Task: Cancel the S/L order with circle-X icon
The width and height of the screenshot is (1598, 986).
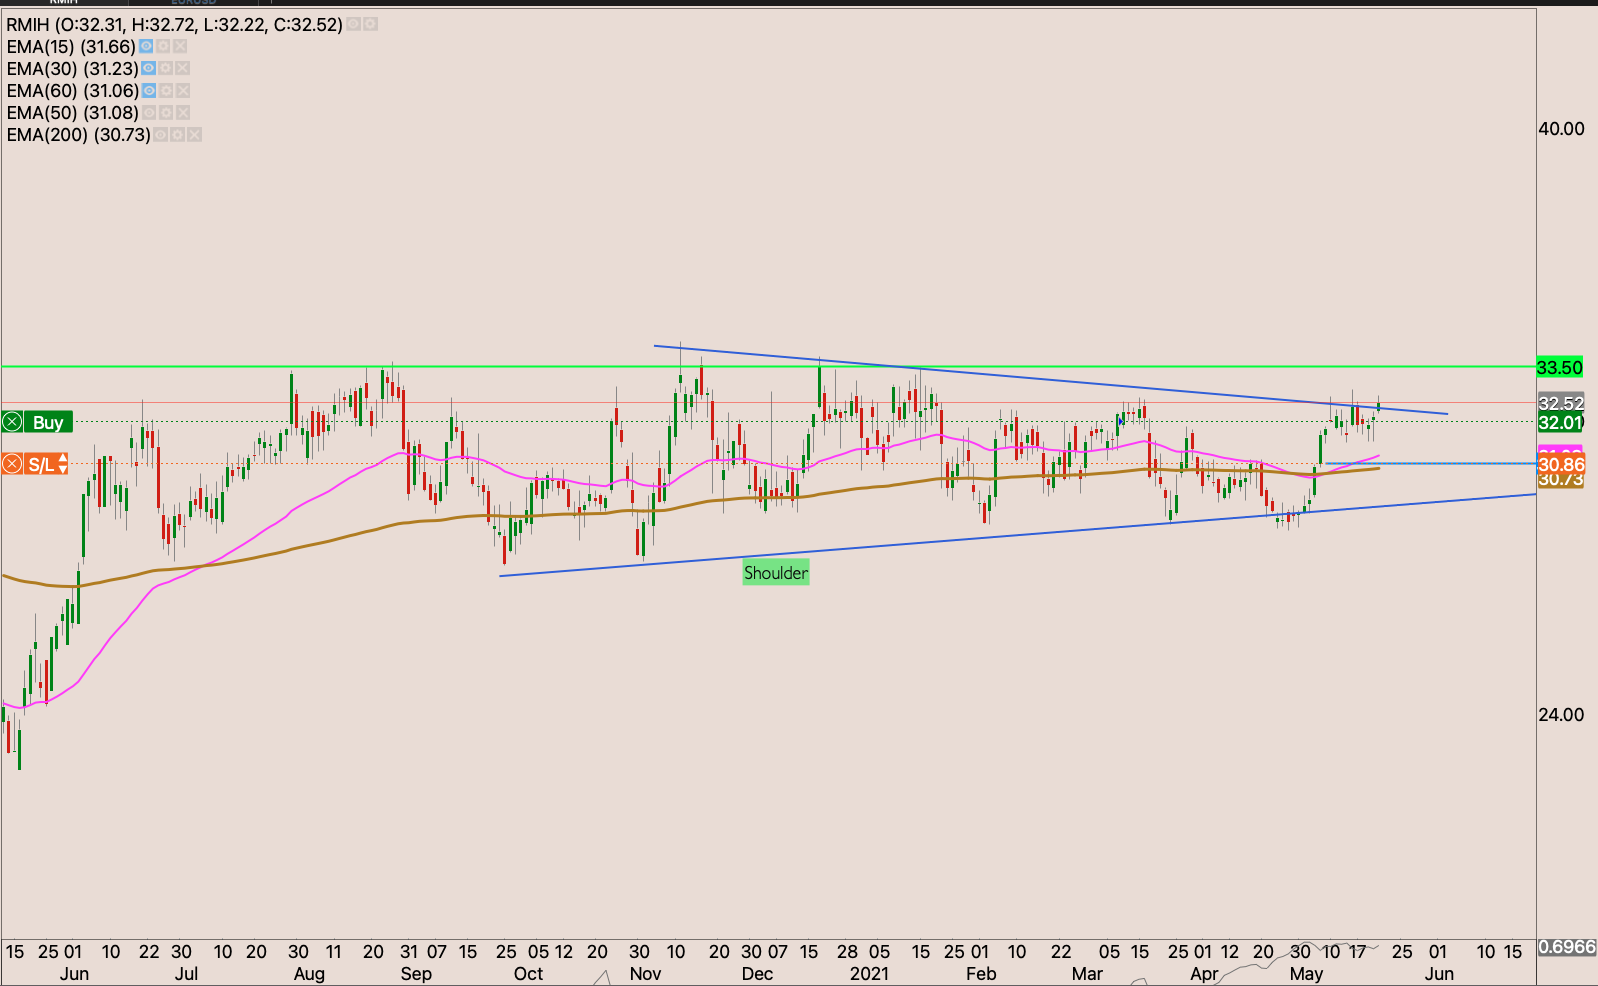Action: click(12, 464)
